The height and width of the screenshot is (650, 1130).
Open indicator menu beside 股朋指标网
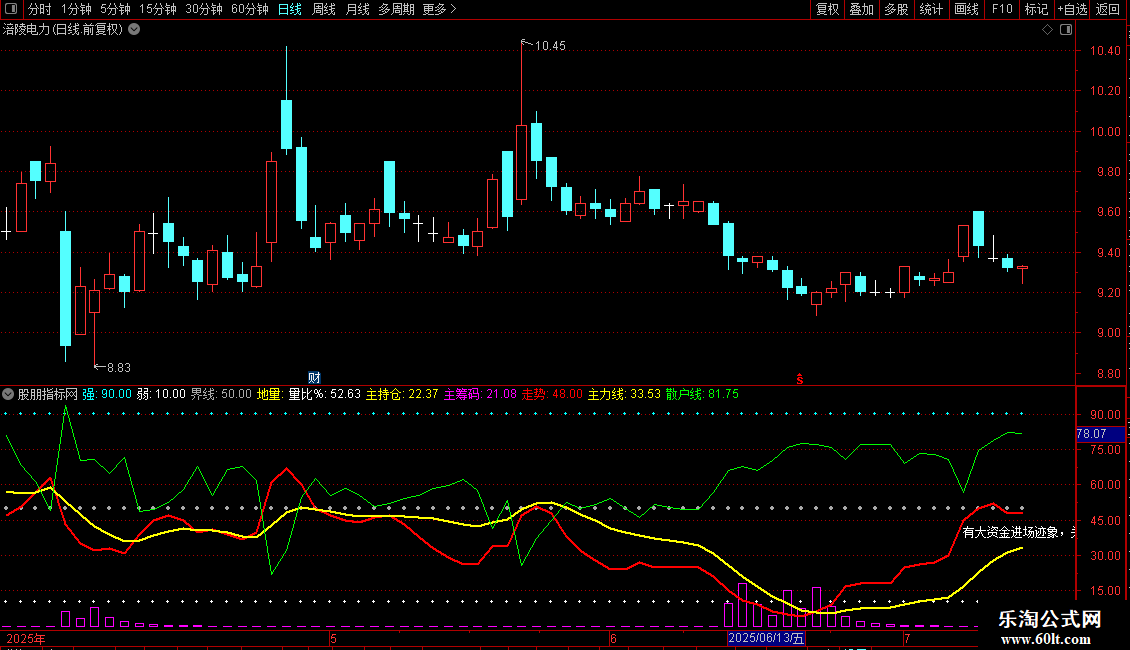[x=8, y=394]
